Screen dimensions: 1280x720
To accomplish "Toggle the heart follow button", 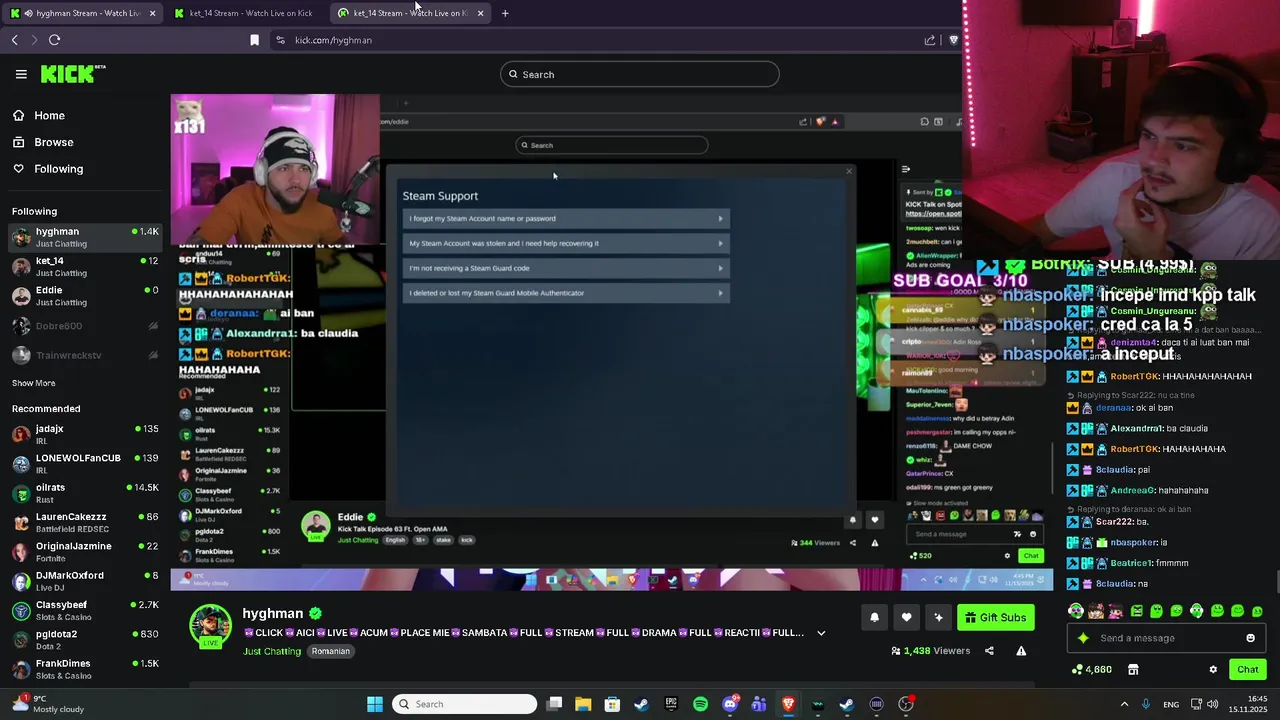I will tap(906, 617).
